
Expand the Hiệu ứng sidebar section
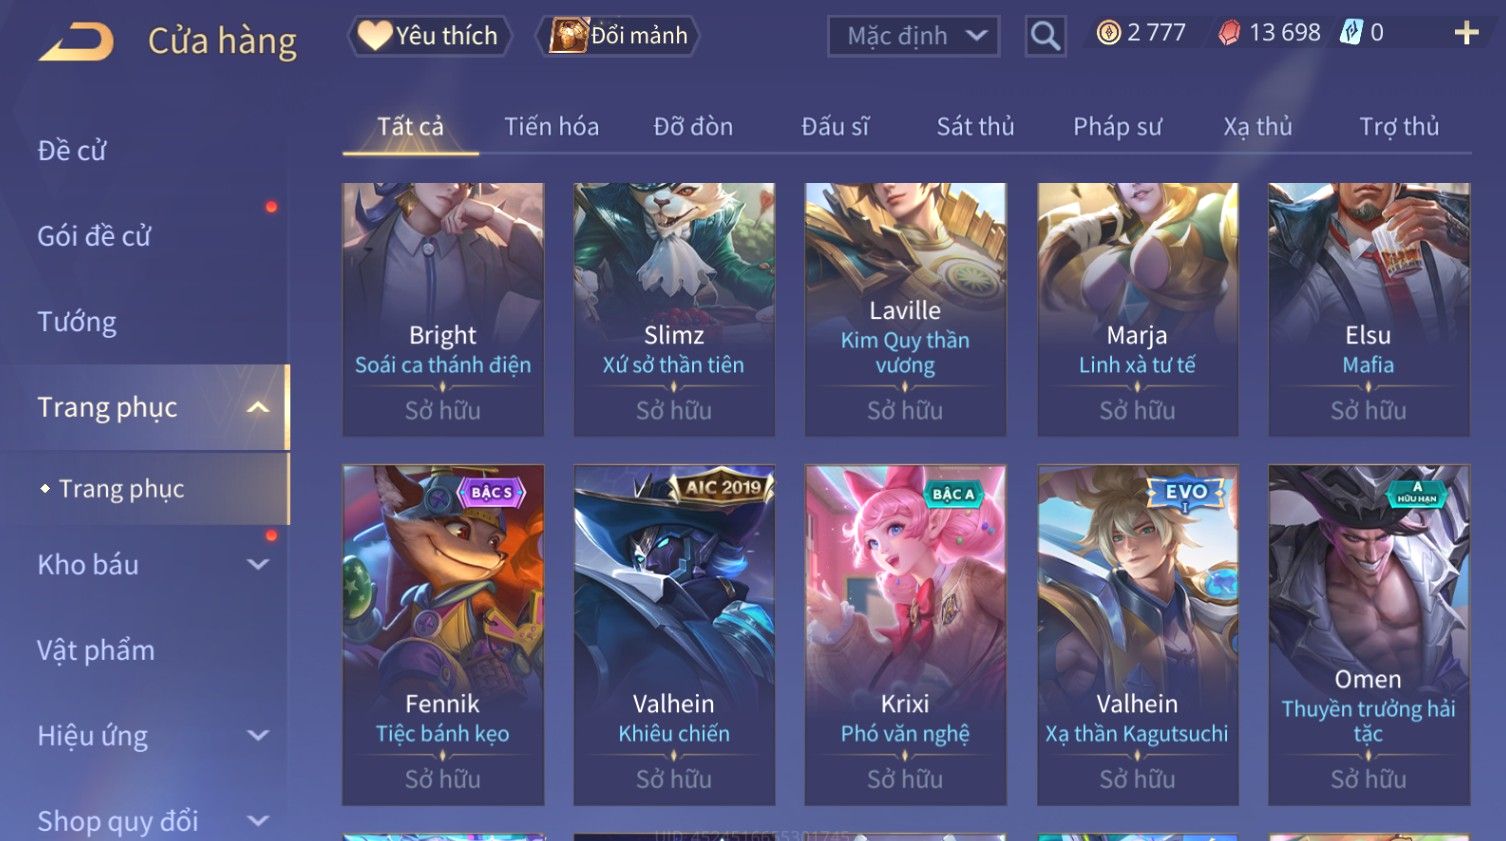point(258,735)
